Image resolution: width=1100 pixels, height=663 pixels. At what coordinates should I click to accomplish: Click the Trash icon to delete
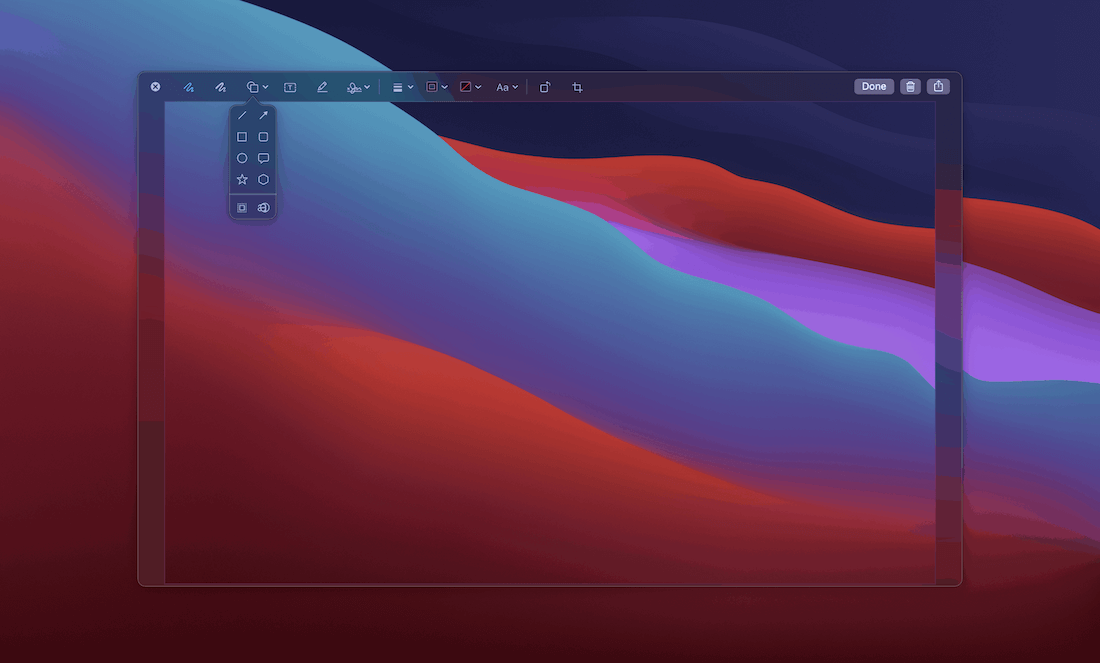point(910,86)
